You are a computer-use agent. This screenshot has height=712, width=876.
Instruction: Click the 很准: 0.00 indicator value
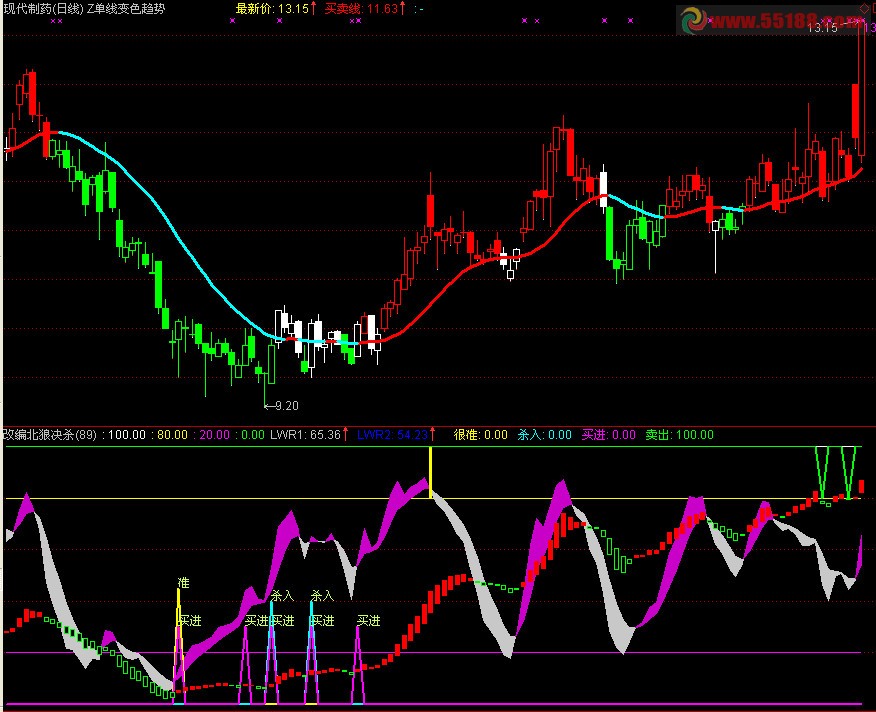coord(480,435)
